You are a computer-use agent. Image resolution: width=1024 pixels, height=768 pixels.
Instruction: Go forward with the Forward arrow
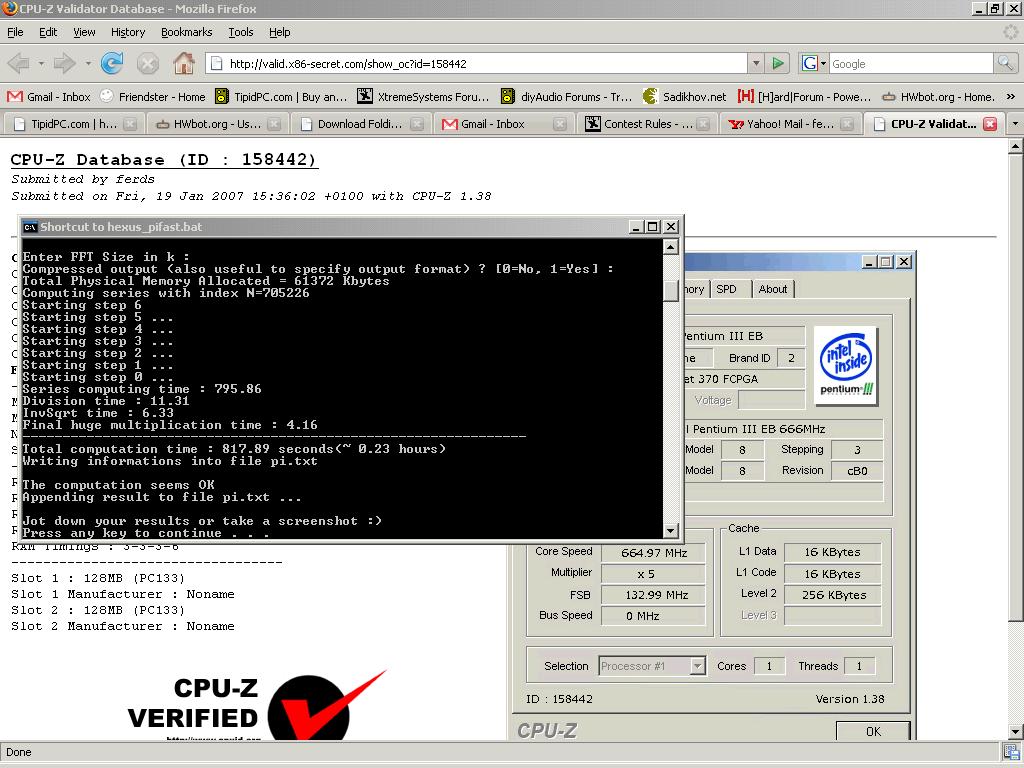click(x=64, y=63)
